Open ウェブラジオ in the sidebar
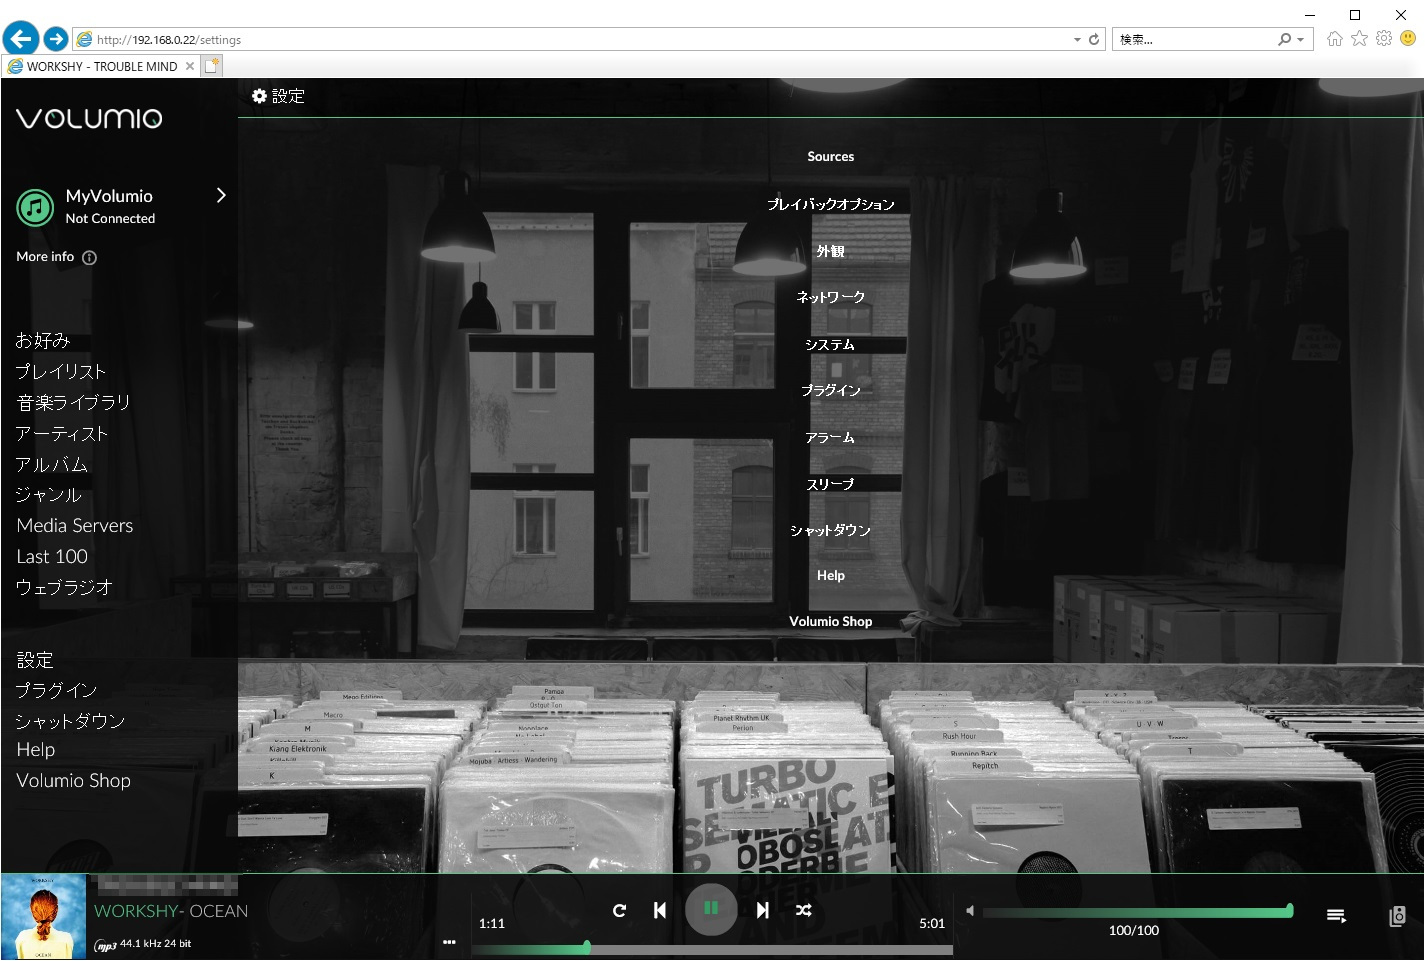Image resolution: width=1425 pixels, height=961 pixels. pos(64,587)
